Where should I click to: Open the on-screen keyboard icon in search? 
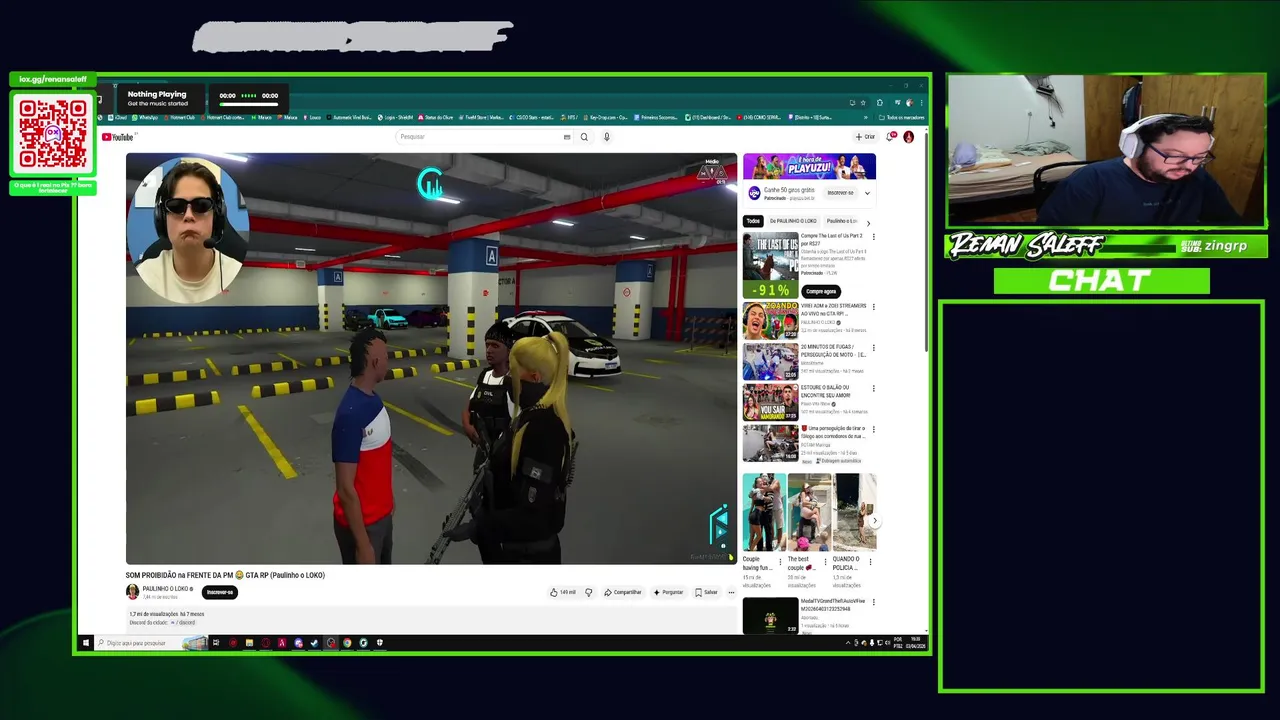tap(567, 137)
